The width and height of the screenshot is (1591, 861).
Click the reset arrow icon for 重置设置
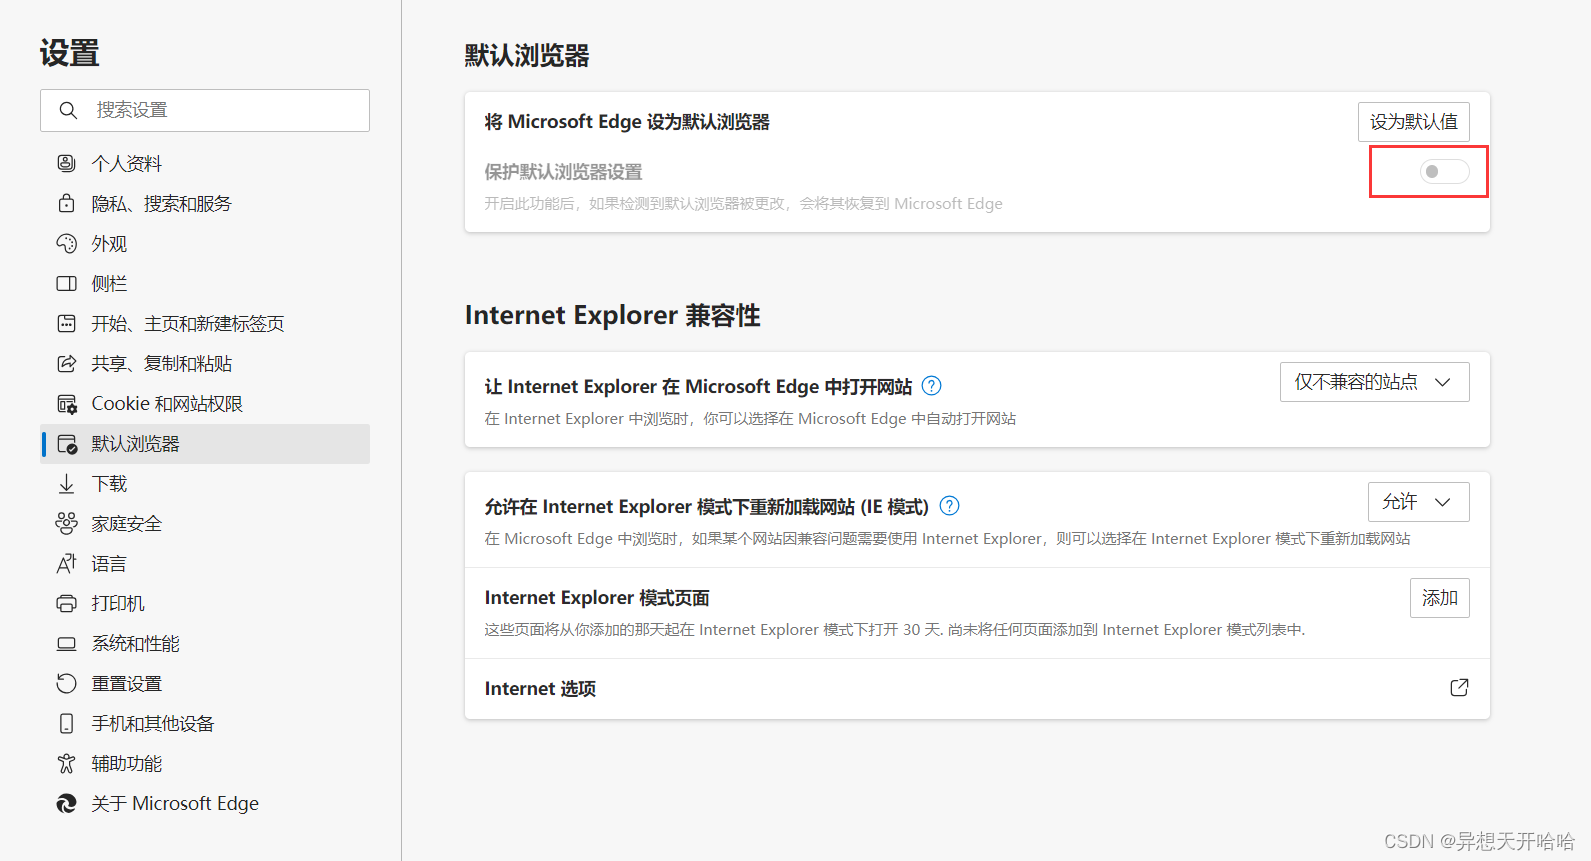click(66, 683)
